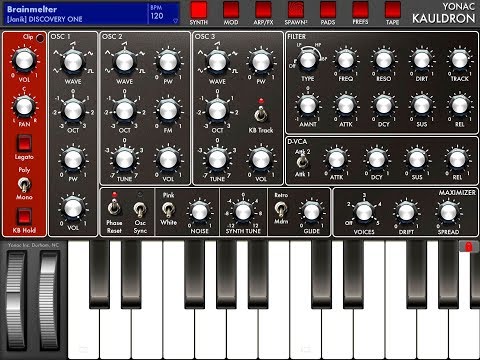Open the MOD page
Image resolution: width=480 pixels, height=360 pixels.
231,10
